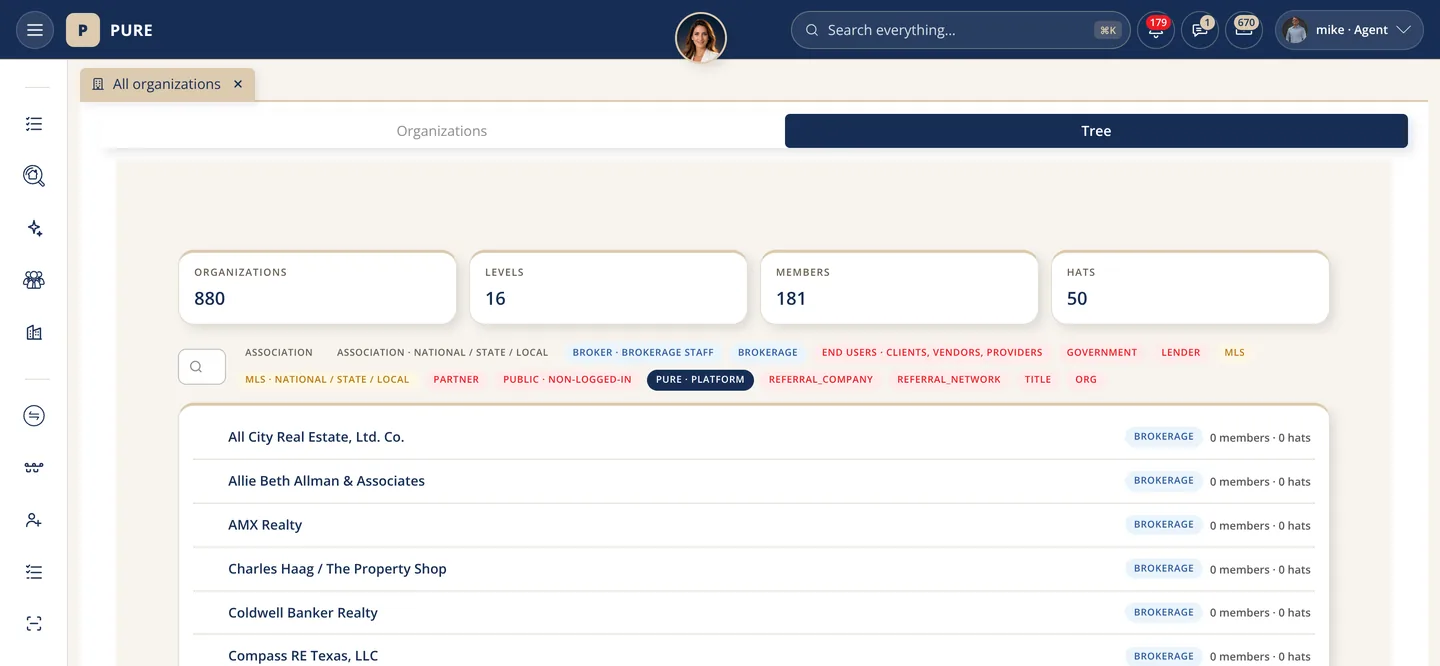Open the people group sidebar icon
This screenshot has height=666, width=1440.
[34, 280]
